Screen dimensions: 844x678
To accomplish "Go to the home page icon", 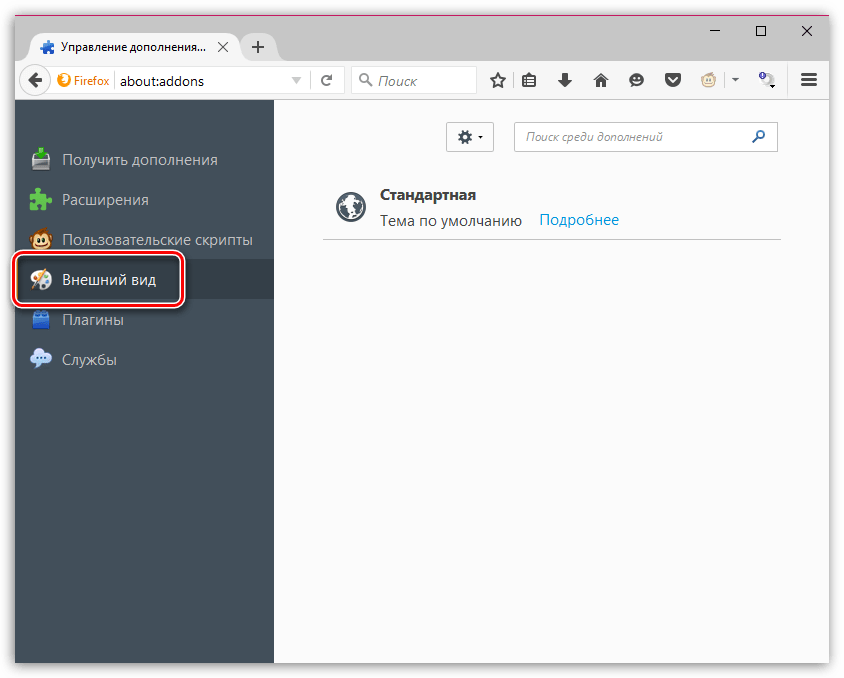I will click(601, 81).
